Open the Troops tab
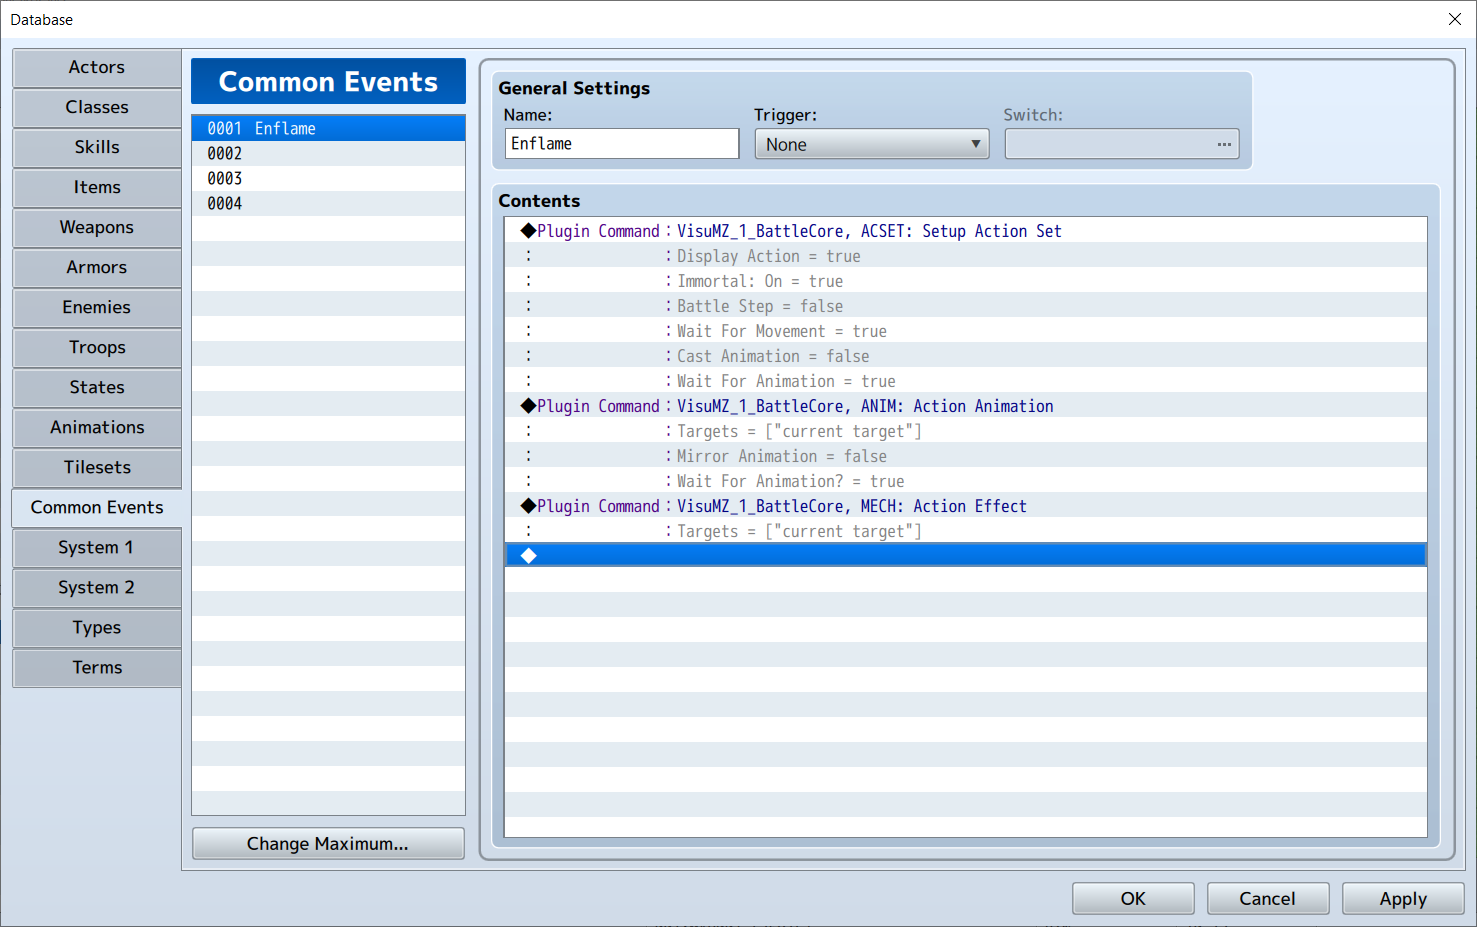Viewport: 1477px width, 927px height. click(97, 347)
